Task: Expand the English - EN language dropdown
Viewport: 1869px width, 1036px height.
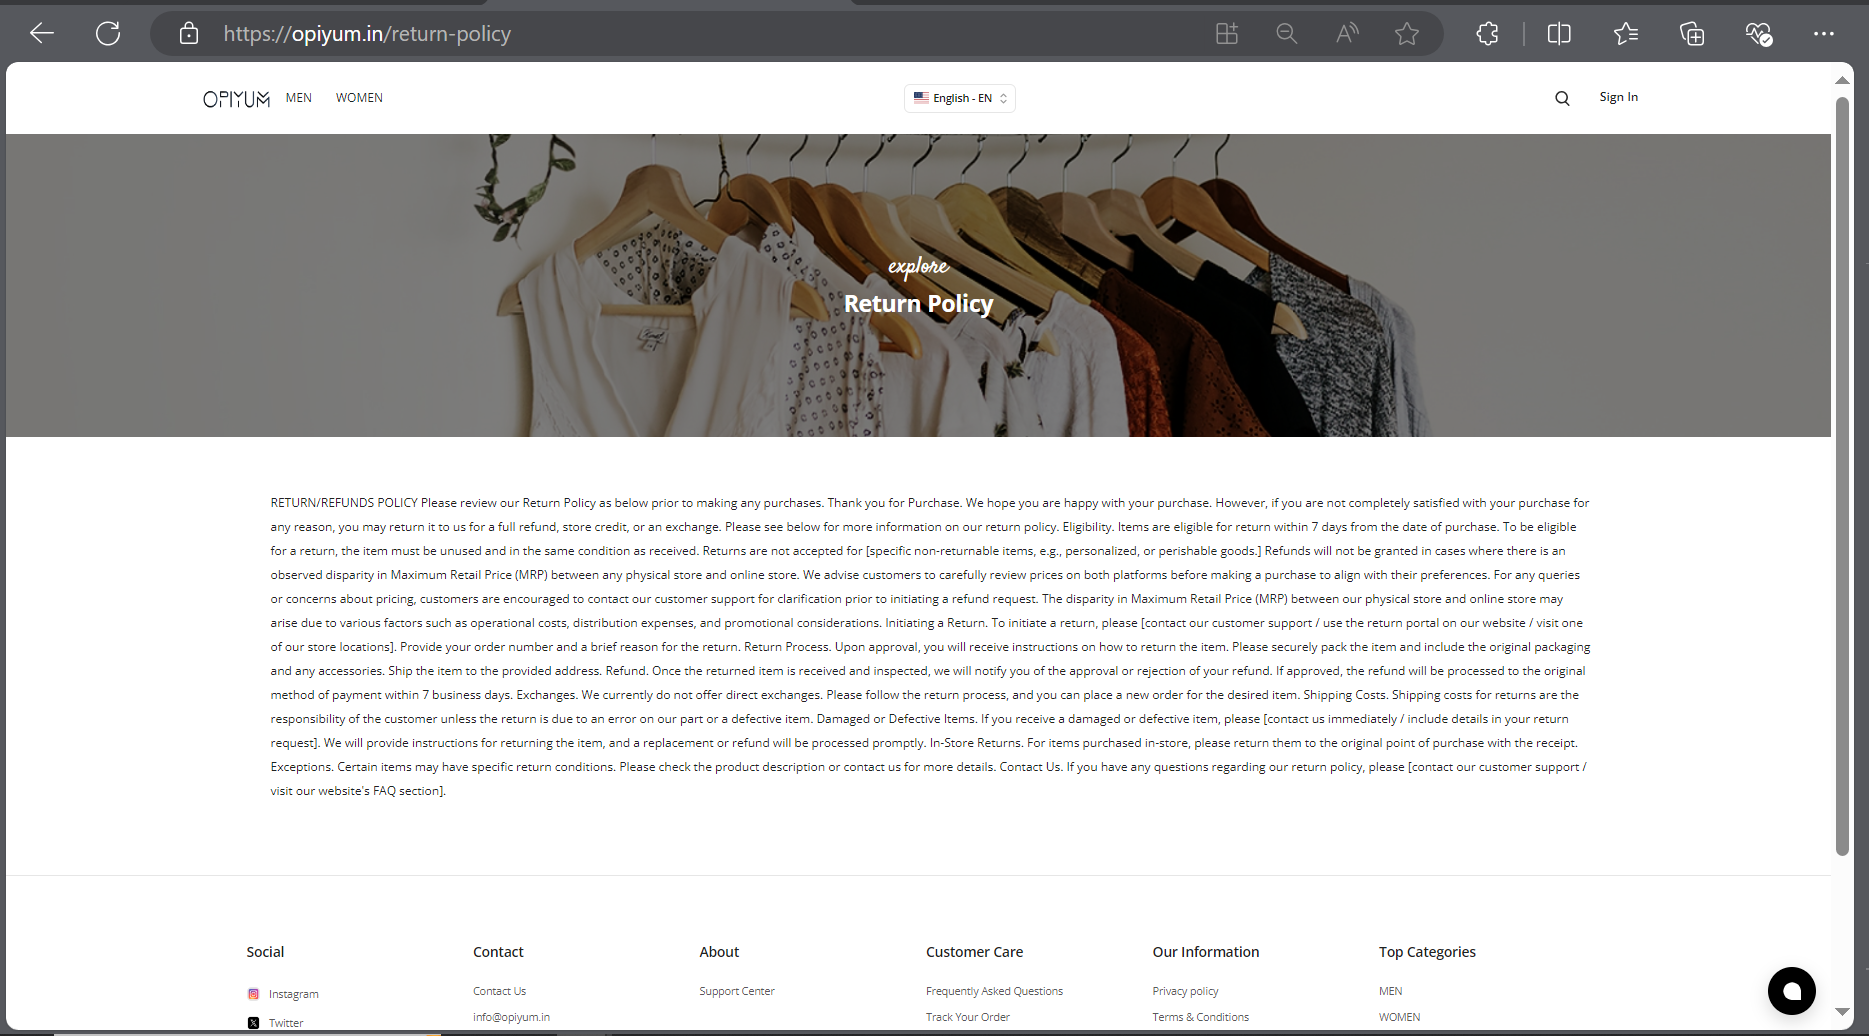Action: pos(960,98)
